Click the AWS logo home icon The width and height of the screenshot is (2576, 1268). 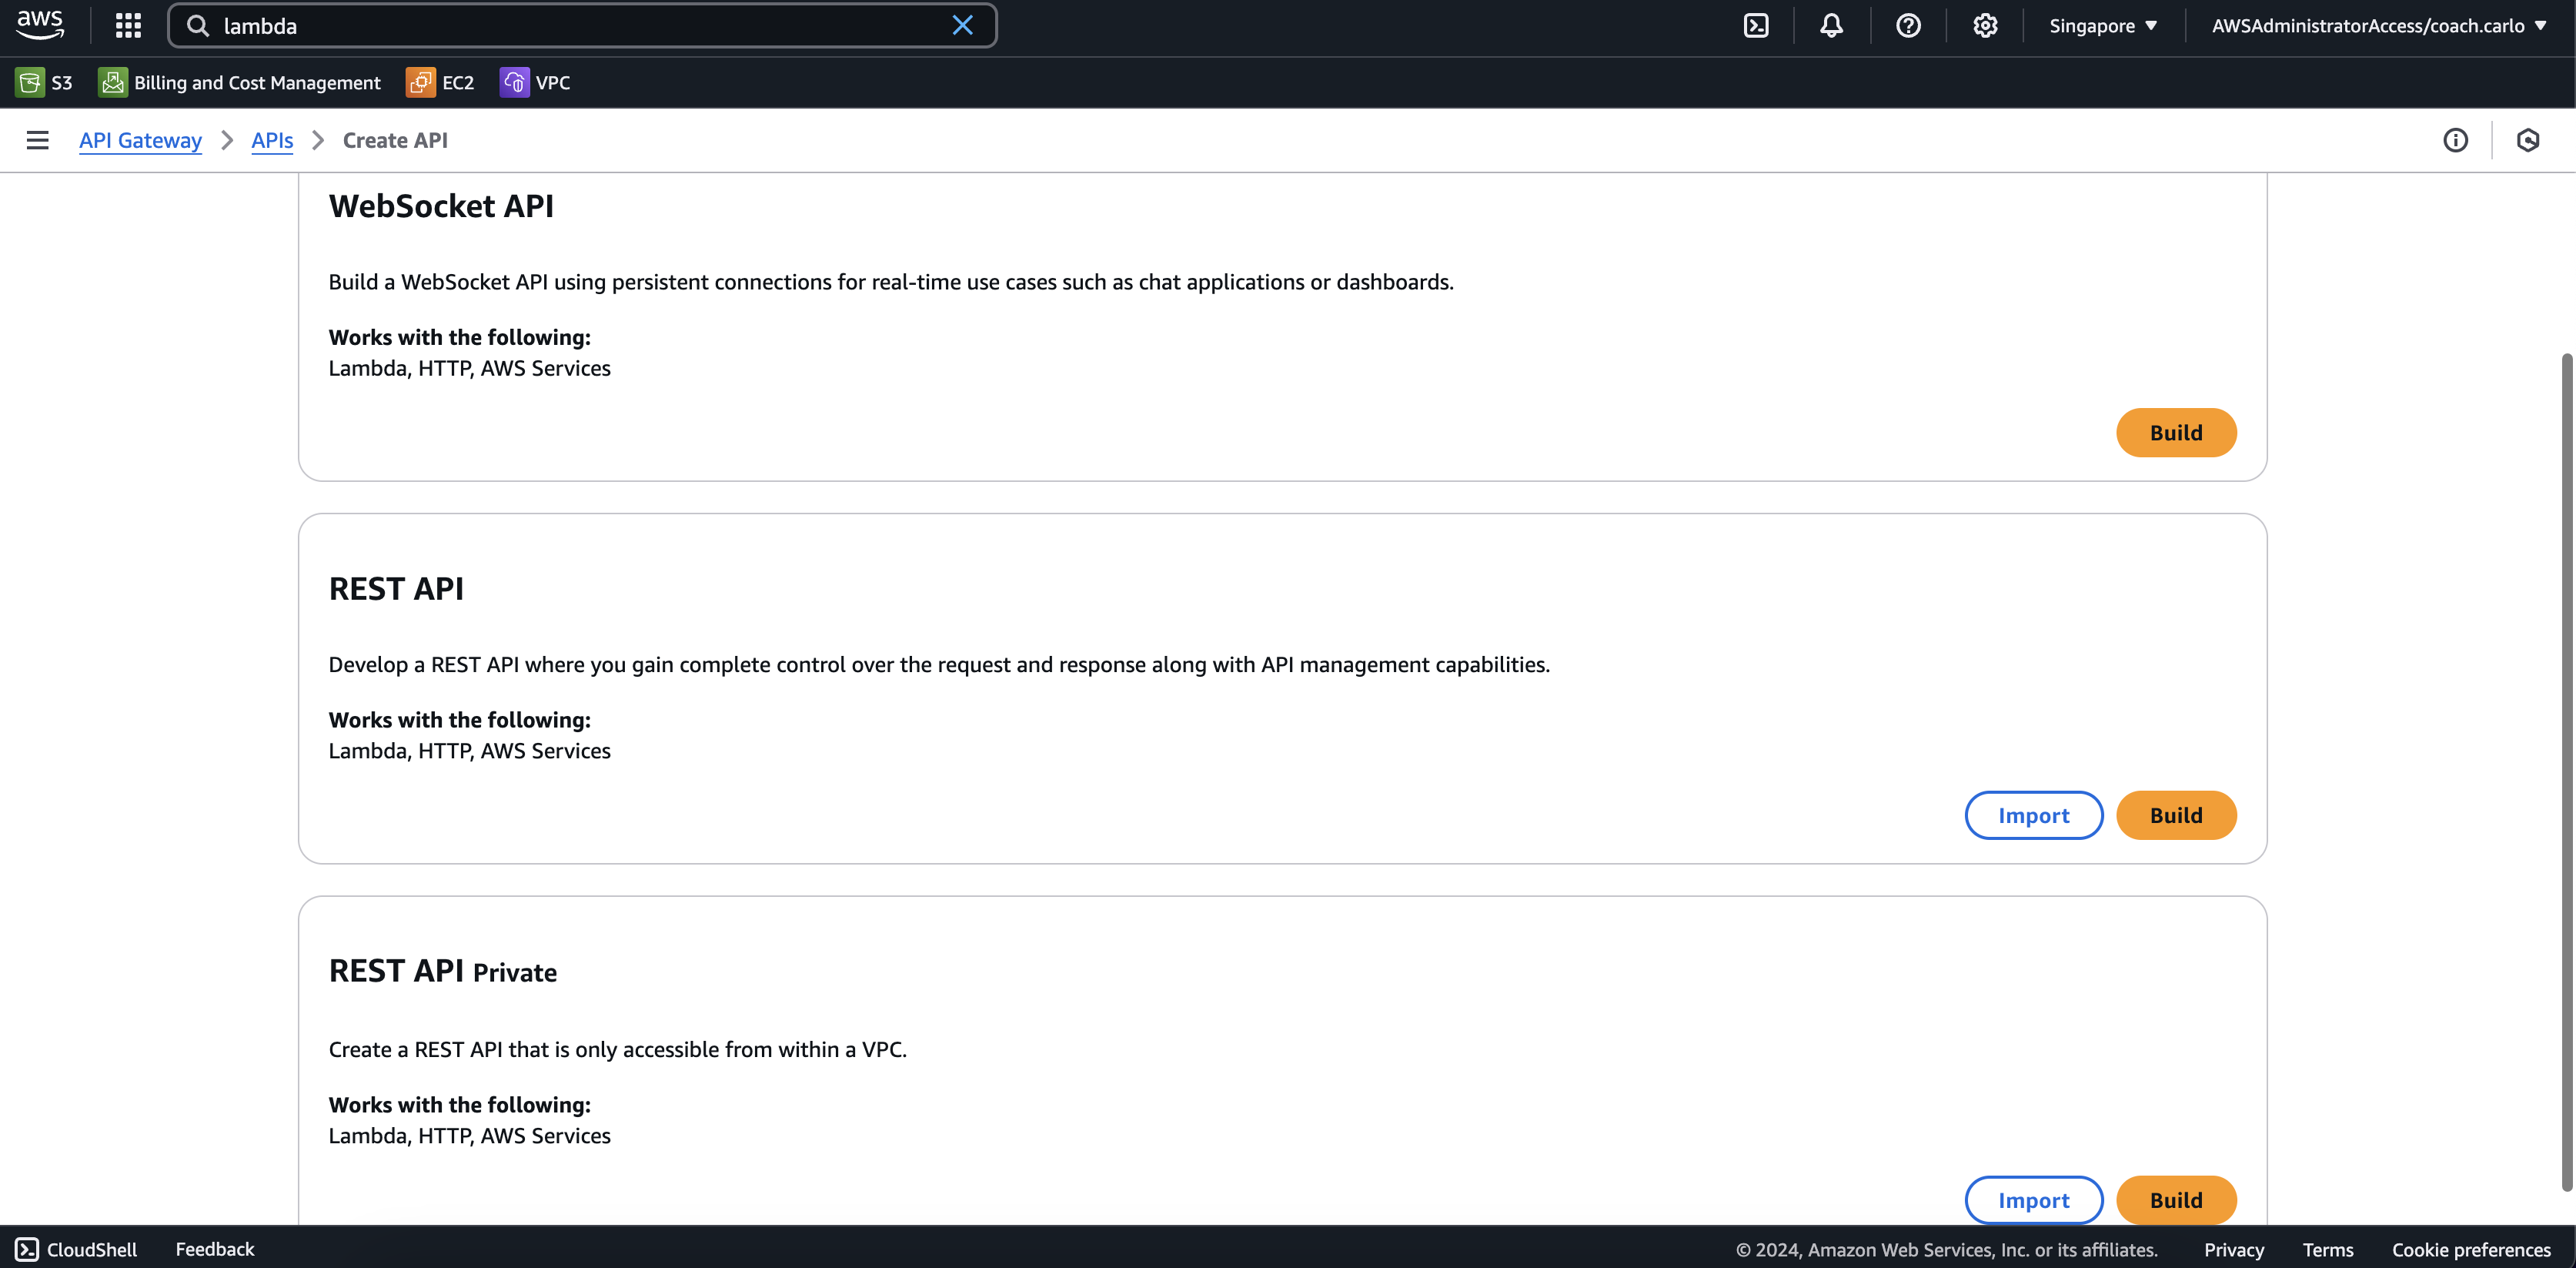40,25
